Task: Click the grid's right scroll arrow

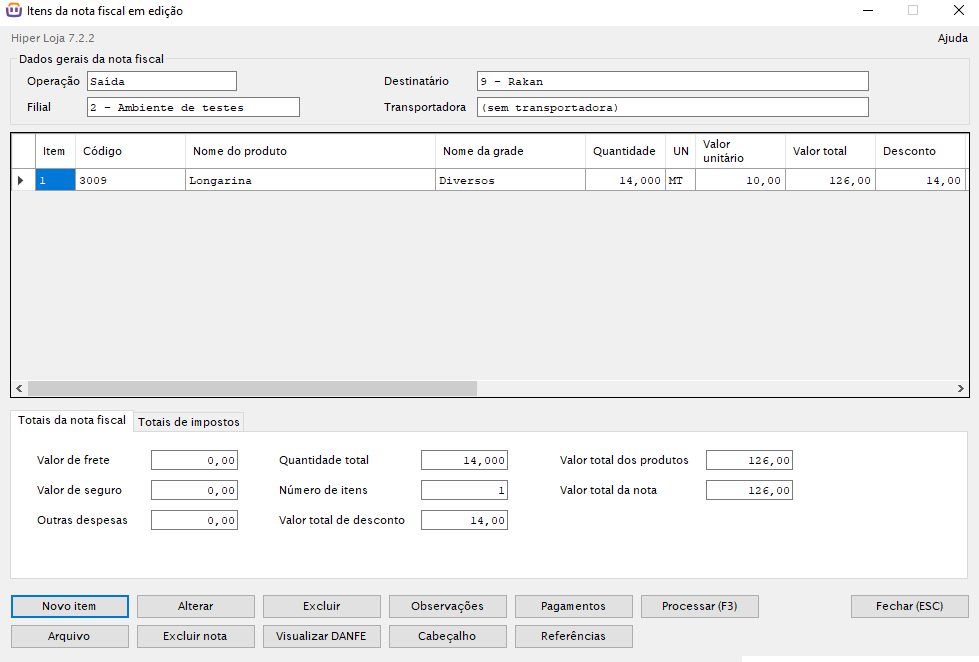Action: coord(960,388)
